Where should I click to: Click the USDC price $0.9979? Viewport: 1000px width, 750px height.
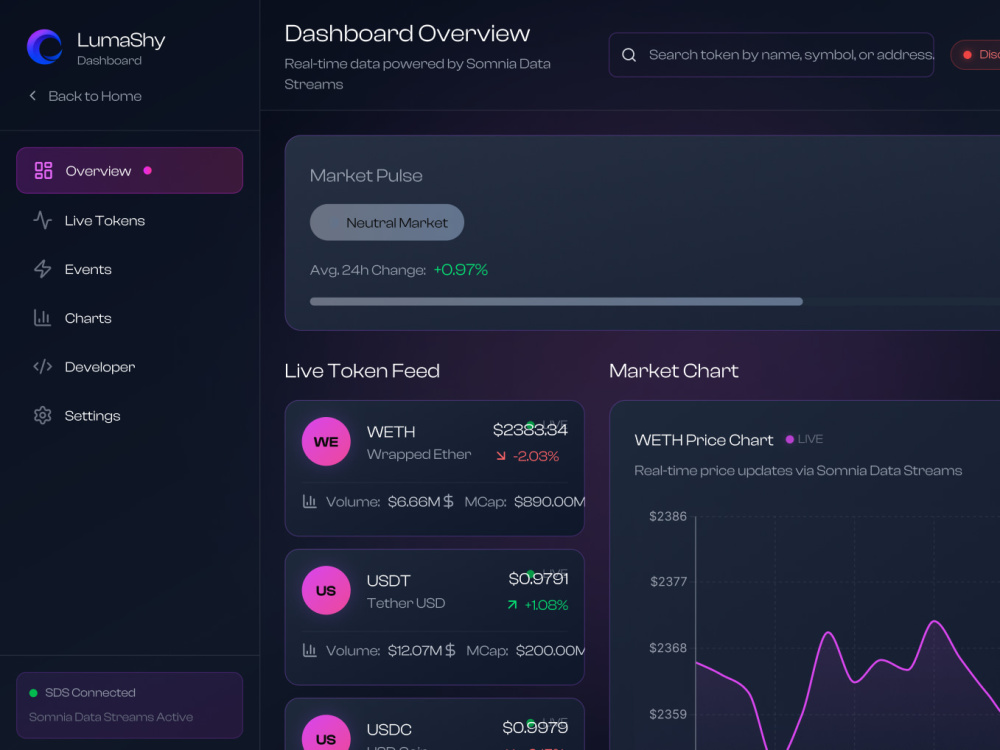(x=535, y=727)
